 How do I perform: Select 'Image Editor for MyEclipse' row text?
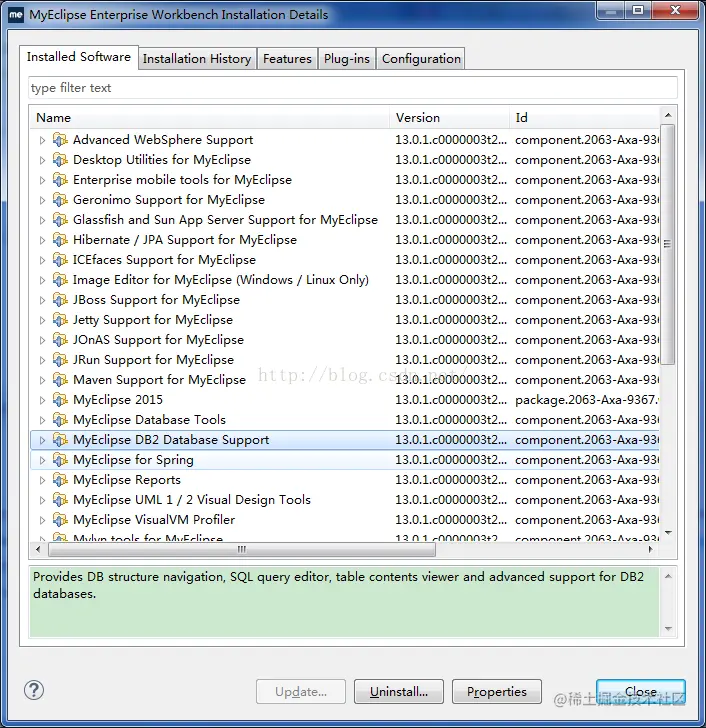(x=220, y=280)
